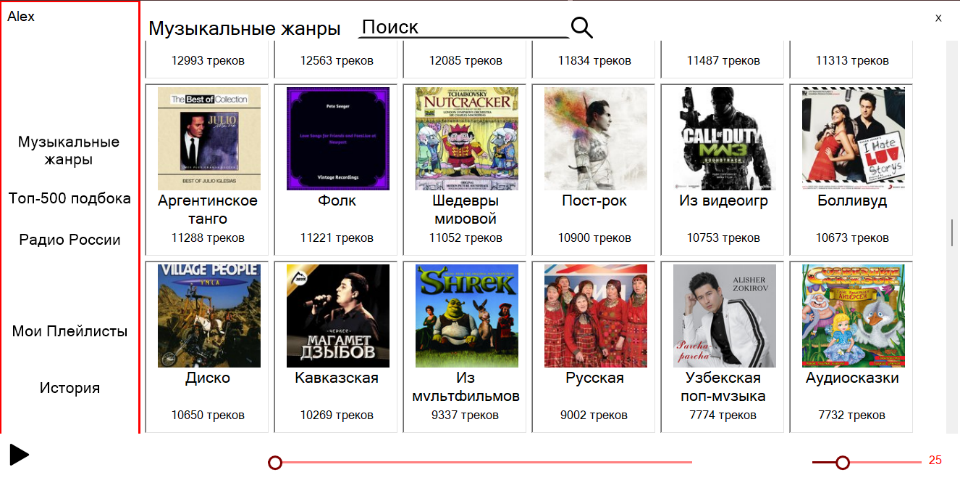Viewport: 960px width, 491px height.
Task: Click the Шедевры мировой genre title
Action: point(466,209)
